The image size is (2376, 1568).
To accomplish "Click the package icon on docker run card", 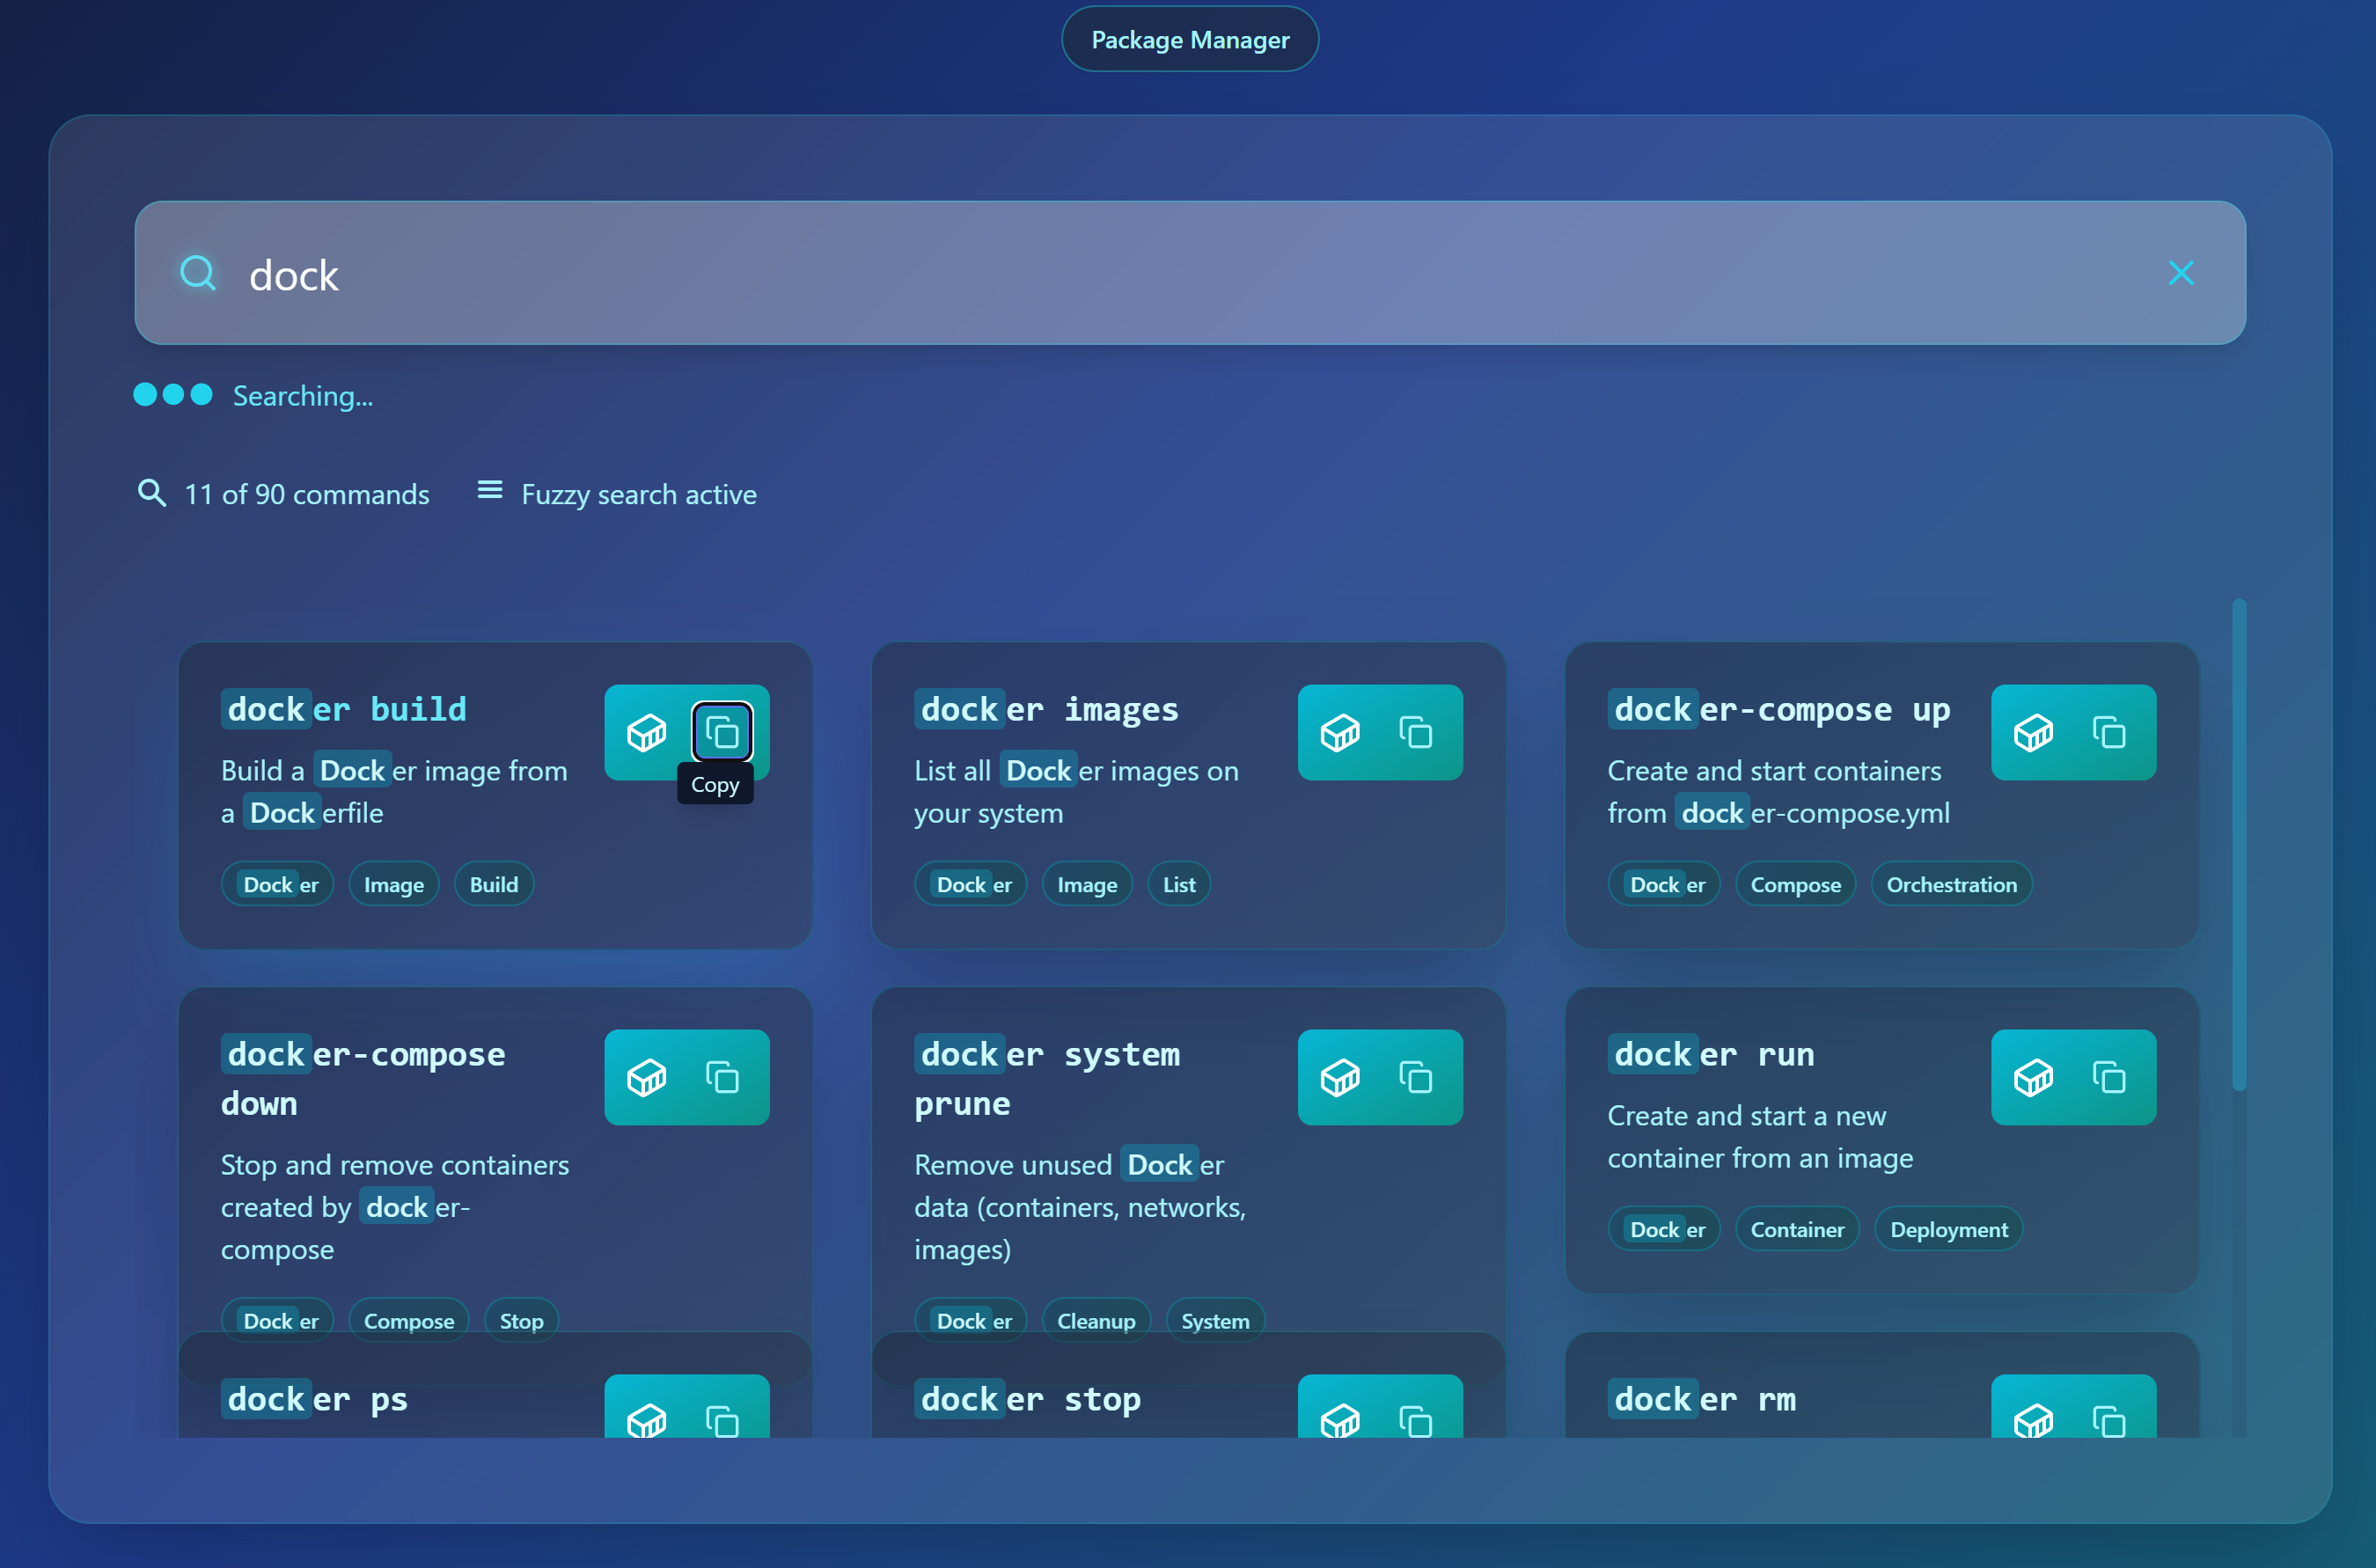I will pos(2035,1077).
